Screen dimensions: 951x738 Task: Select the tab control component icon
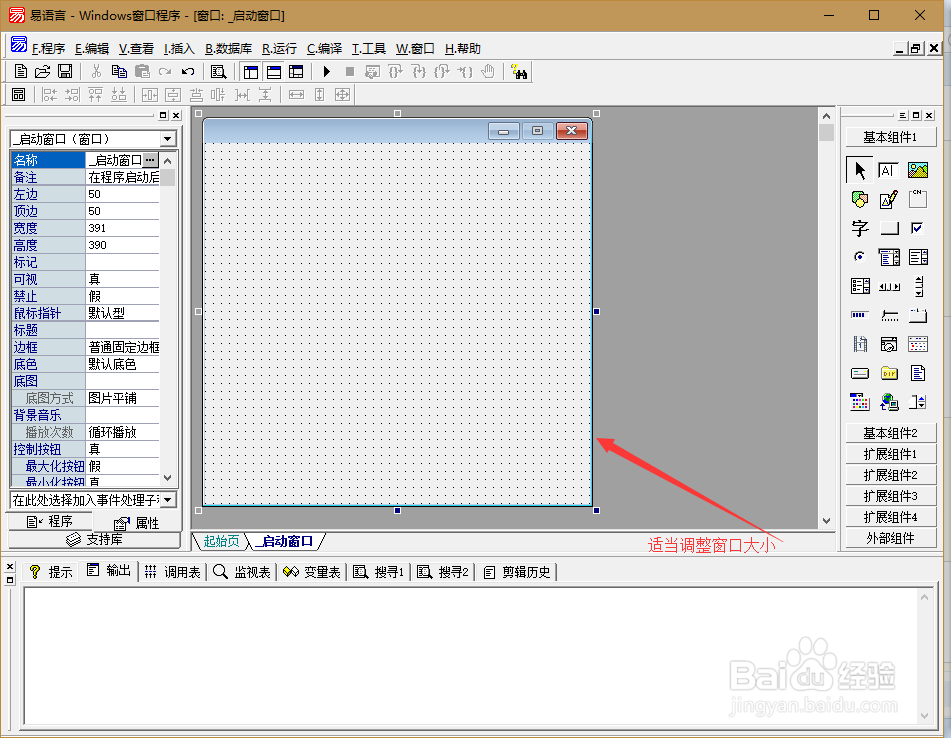pos(918,315)
